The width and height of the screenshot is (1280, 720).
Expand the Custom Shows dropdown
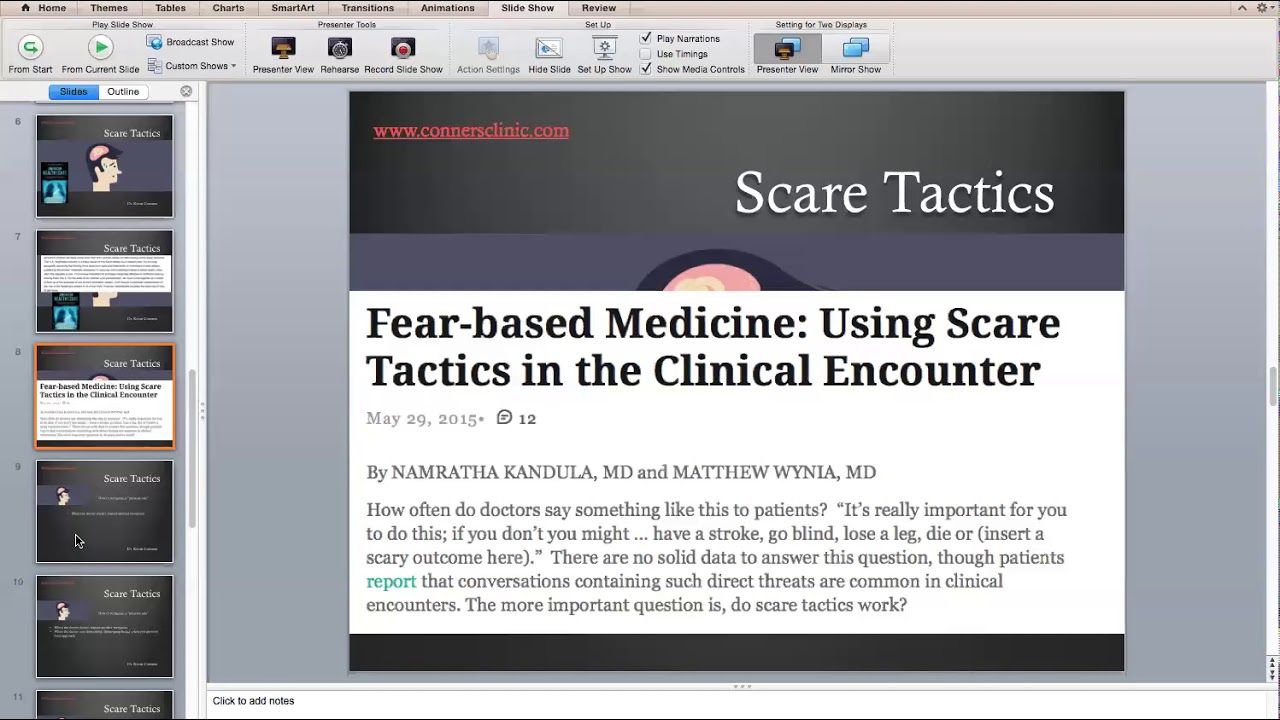[x=233, y=67]
